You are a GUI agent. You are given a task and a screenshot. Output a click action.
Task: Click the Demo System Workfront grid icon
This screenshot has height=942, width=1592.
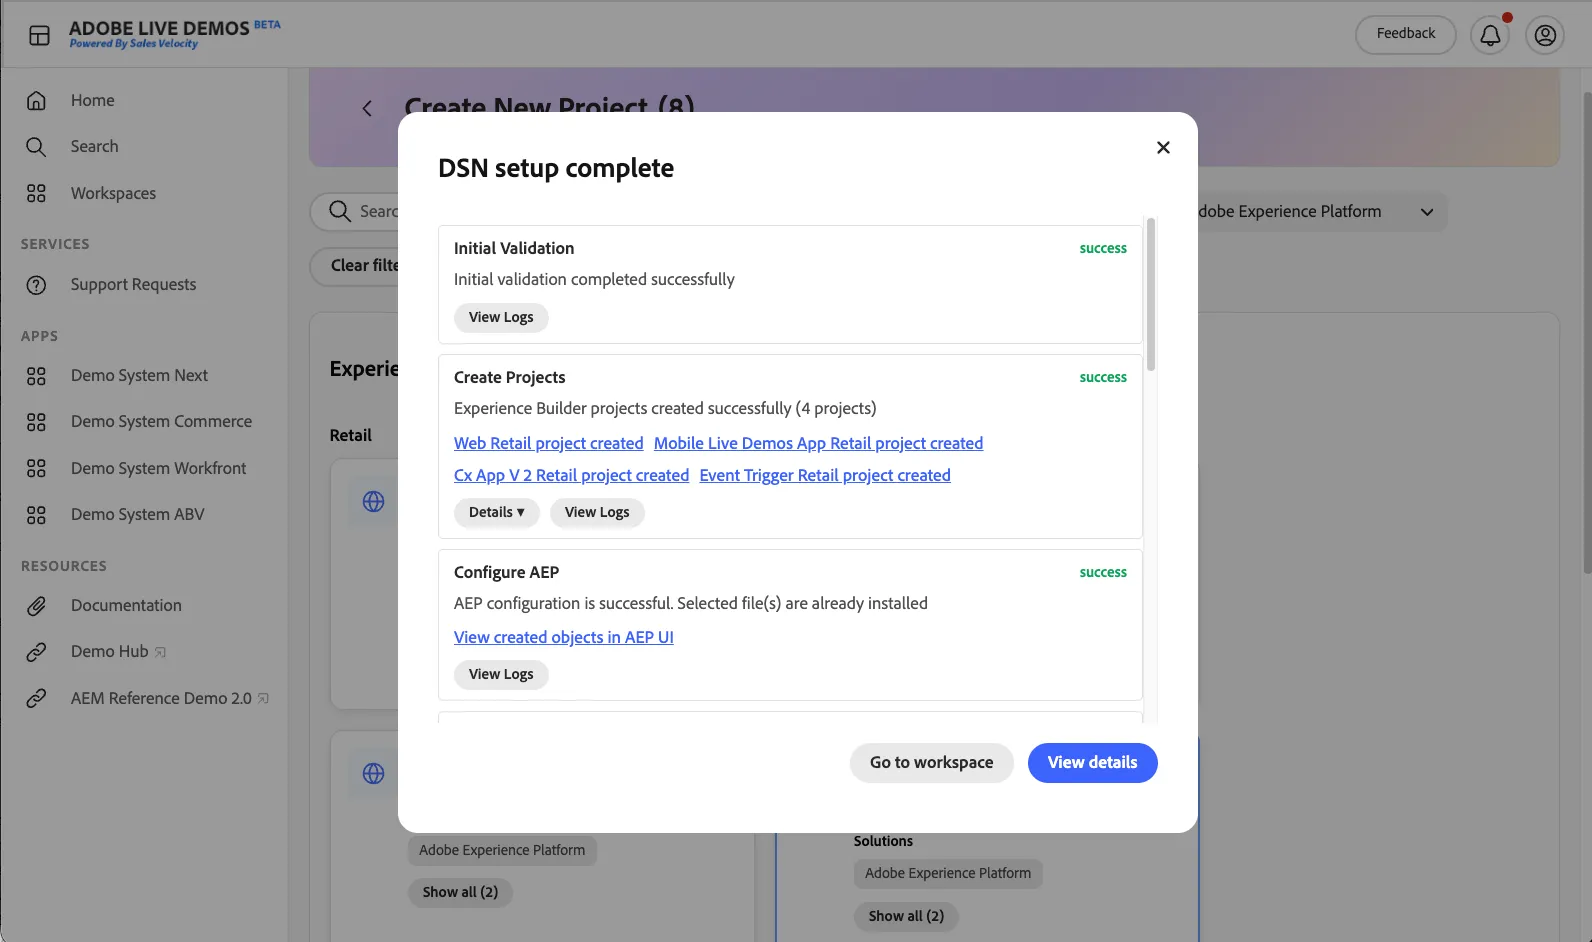(36, 468)
